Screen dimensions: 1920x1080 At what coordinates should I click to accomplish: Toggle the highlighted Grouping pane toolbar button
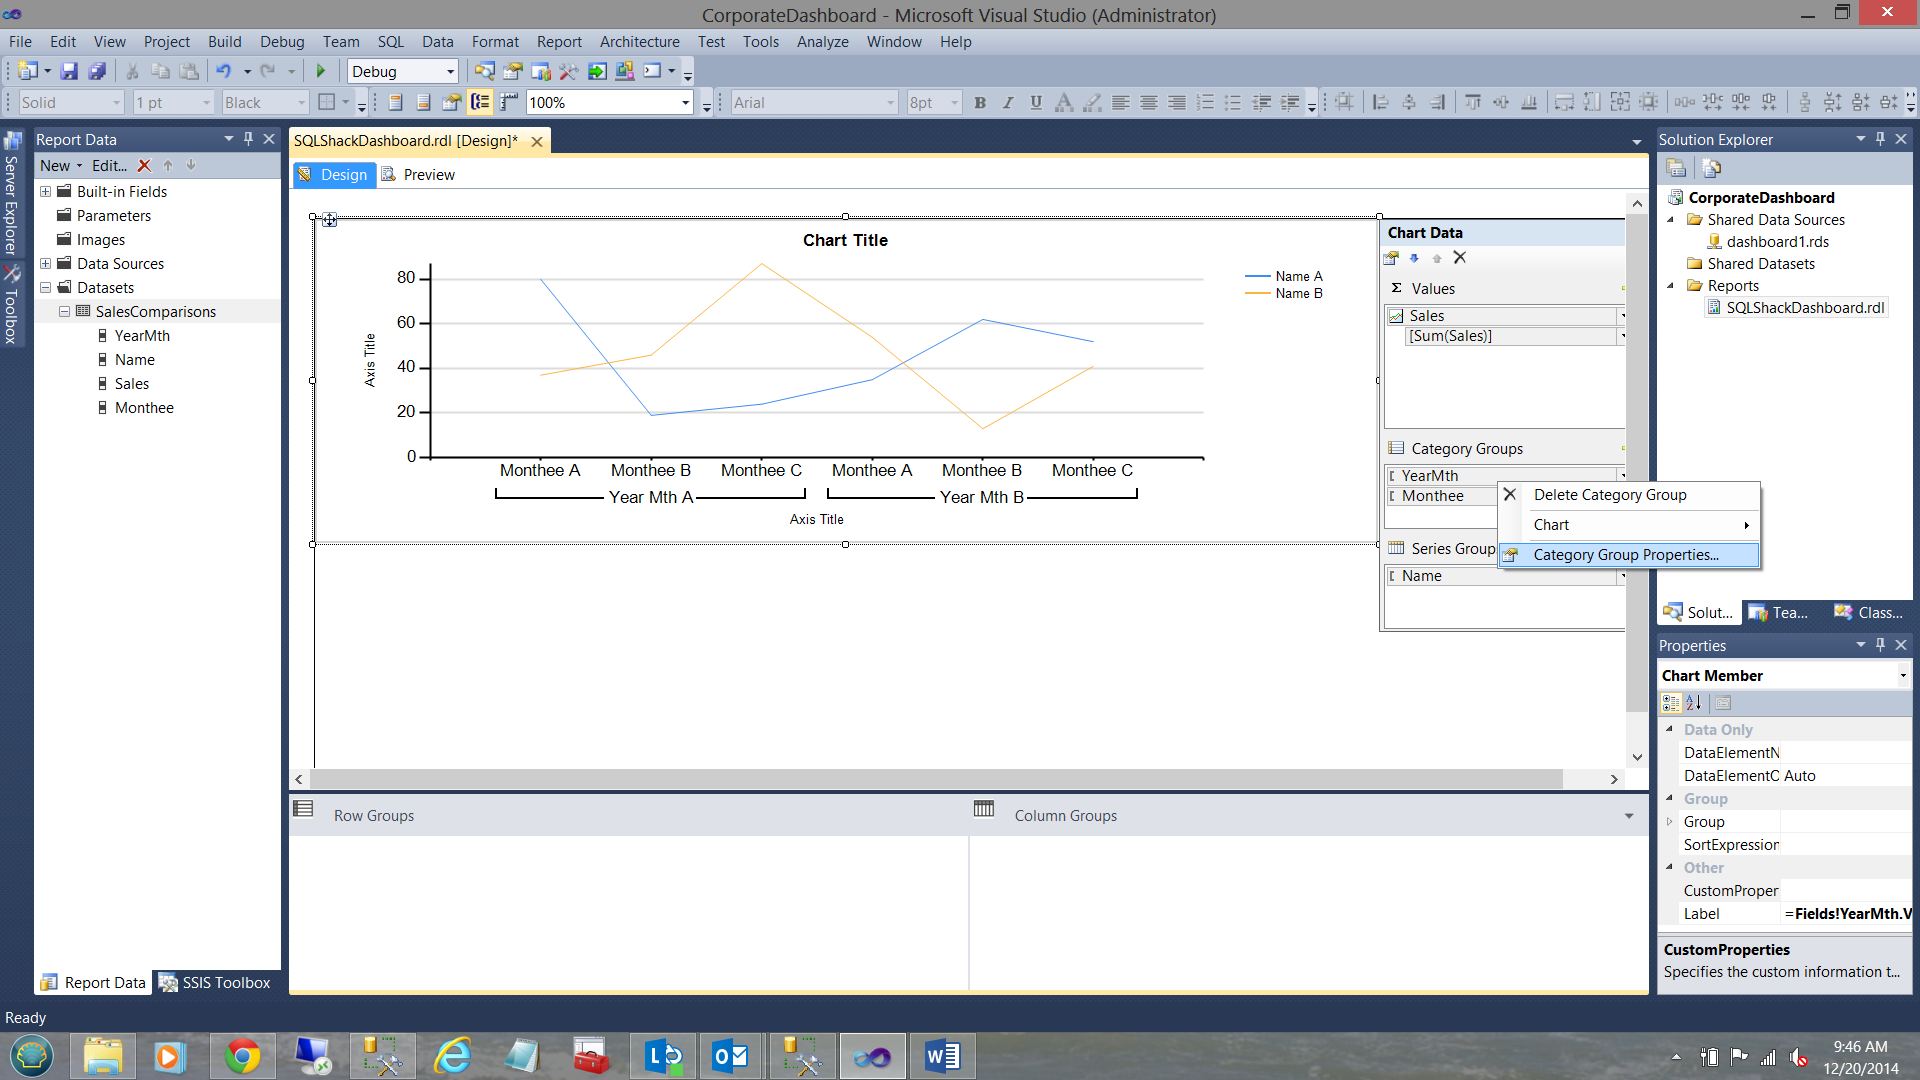click(x=481, y=102)
